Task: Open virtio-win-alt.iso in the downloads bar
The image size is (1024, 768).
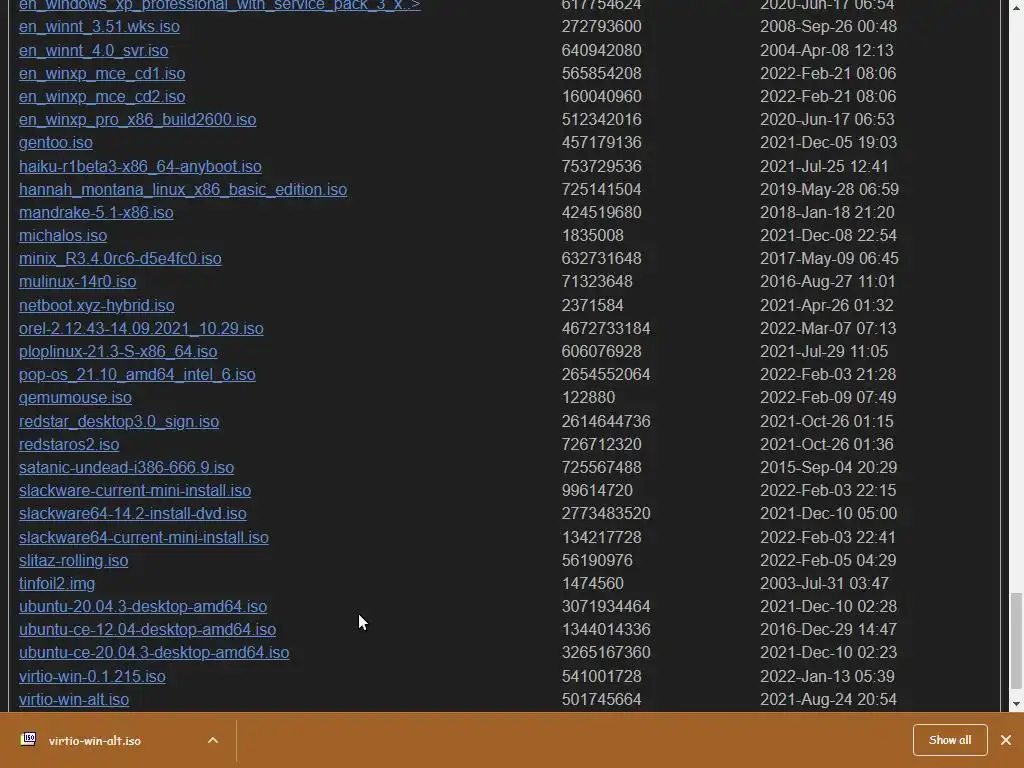Action: pyautogui.click(x=95, y=741)
